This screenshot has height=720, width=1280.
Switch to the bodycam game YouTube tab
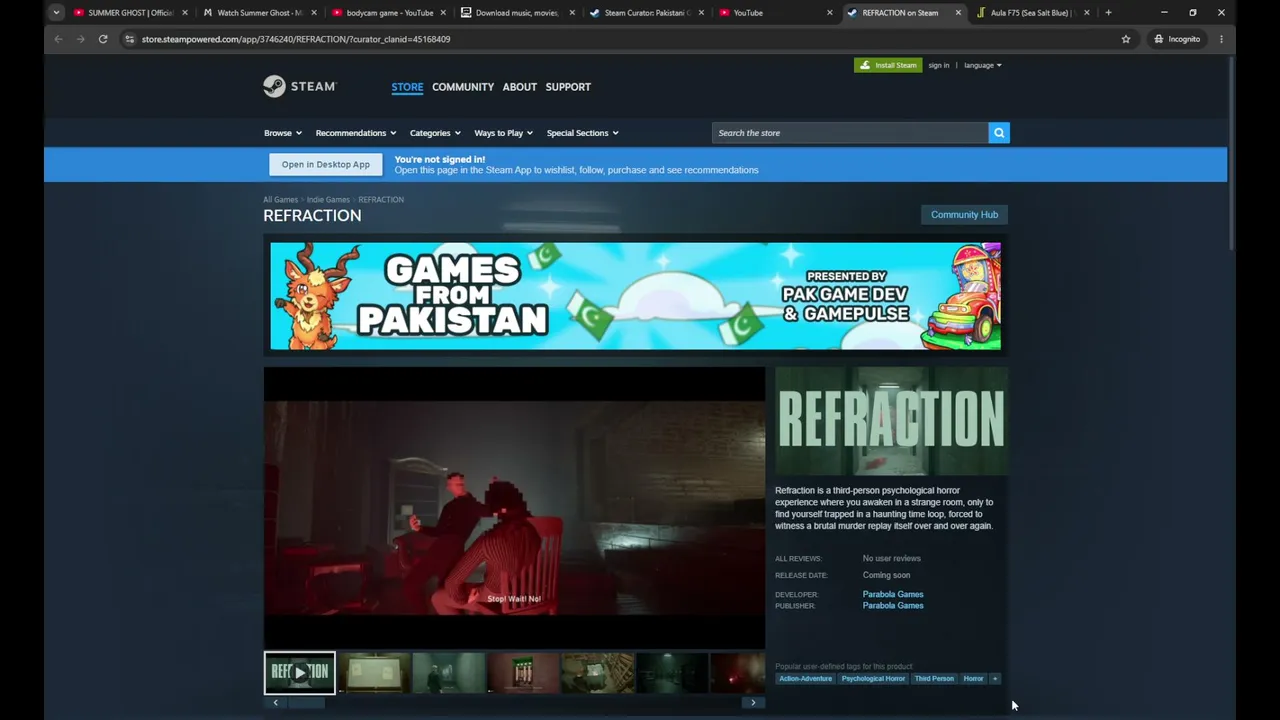click(x=383, y=13)
